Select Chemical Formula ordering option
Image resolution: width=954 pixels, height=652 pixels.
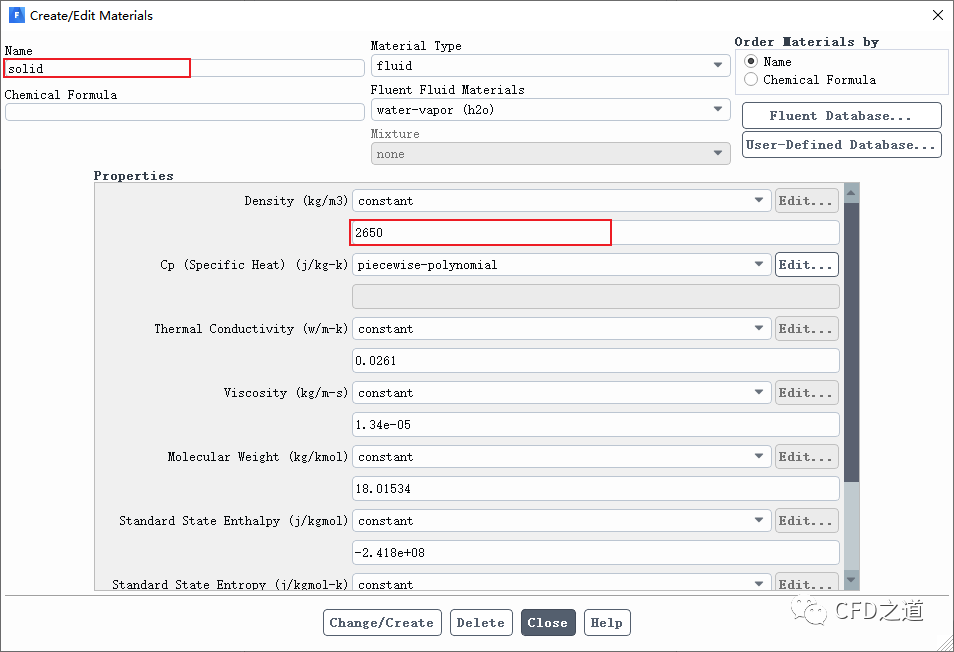[751, 80]
